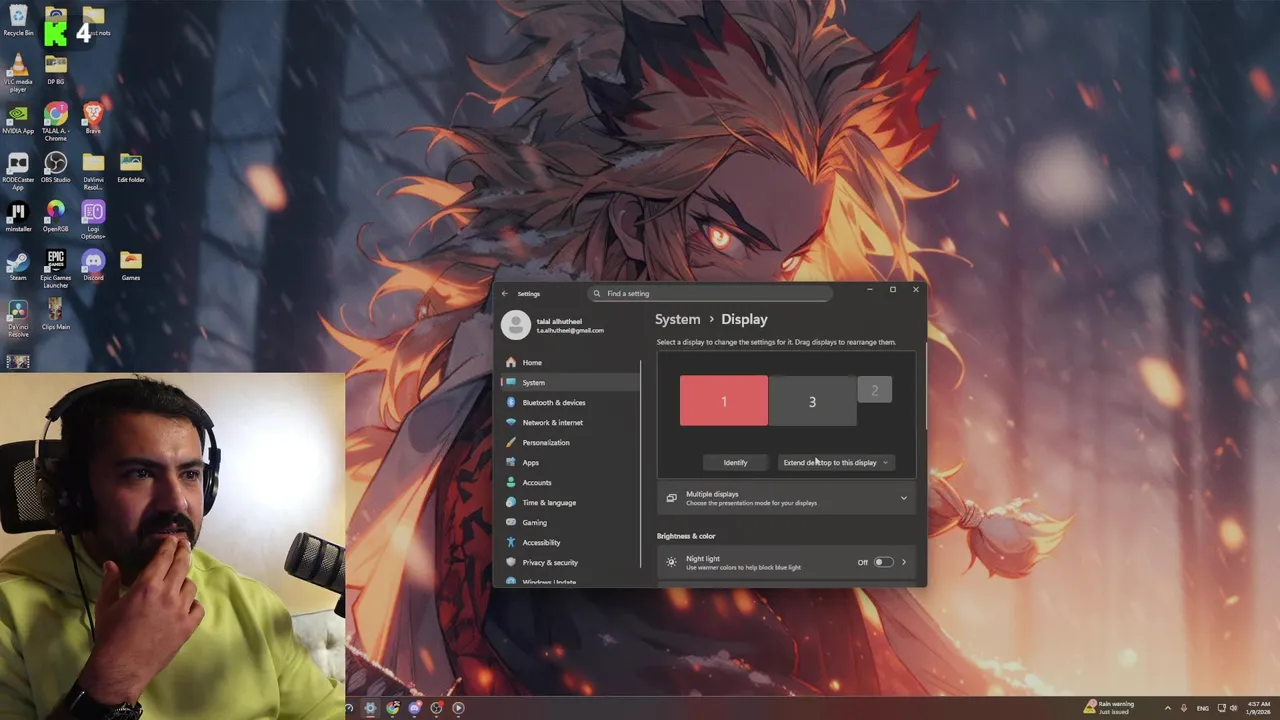Open Epic Games Launcher shortcut
This screenshot has width=1280, height=720.
(x=56, y=269)
